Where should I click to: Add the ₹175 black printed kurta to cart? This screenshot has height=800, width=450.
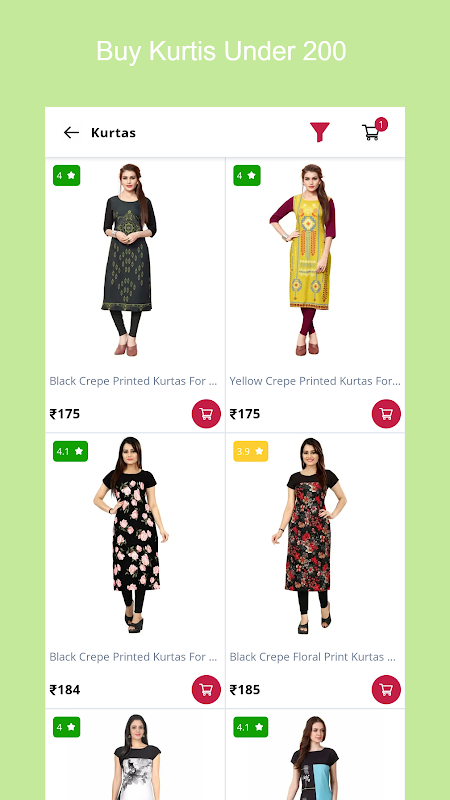[x=206, y=414]
